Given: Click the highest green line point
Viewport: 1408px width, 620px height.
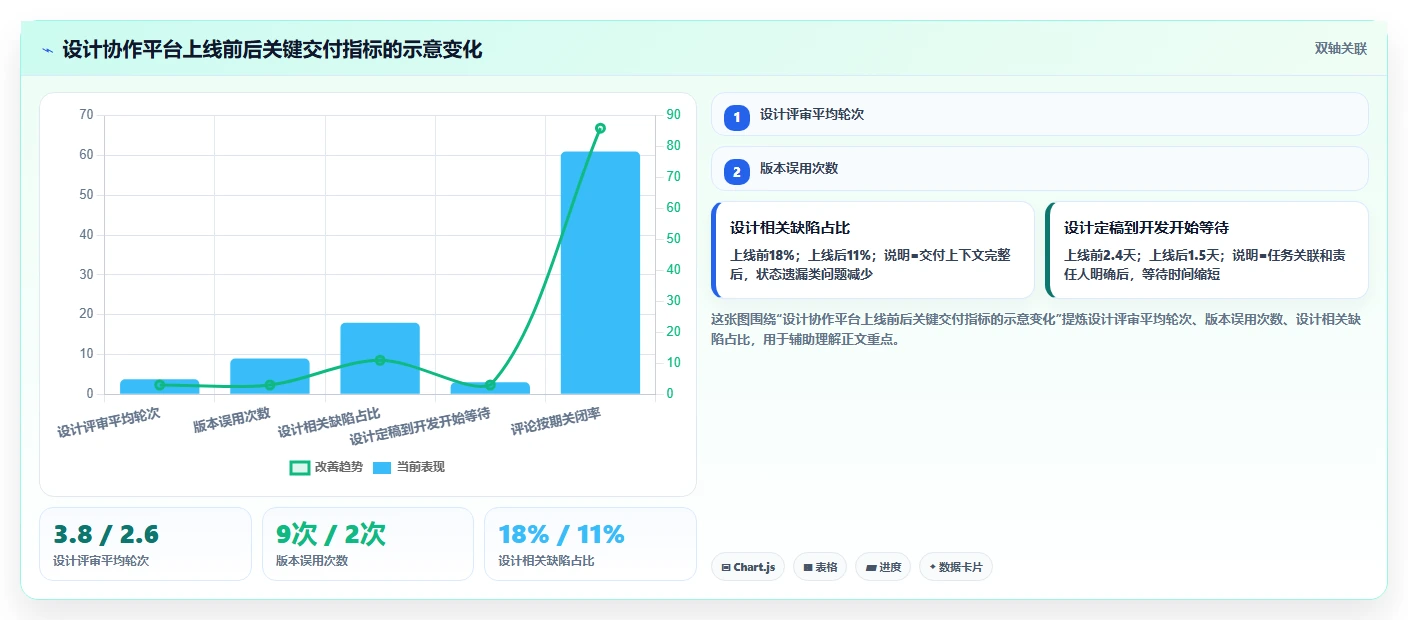Looking at the screenshot, I should pos(600,128).
